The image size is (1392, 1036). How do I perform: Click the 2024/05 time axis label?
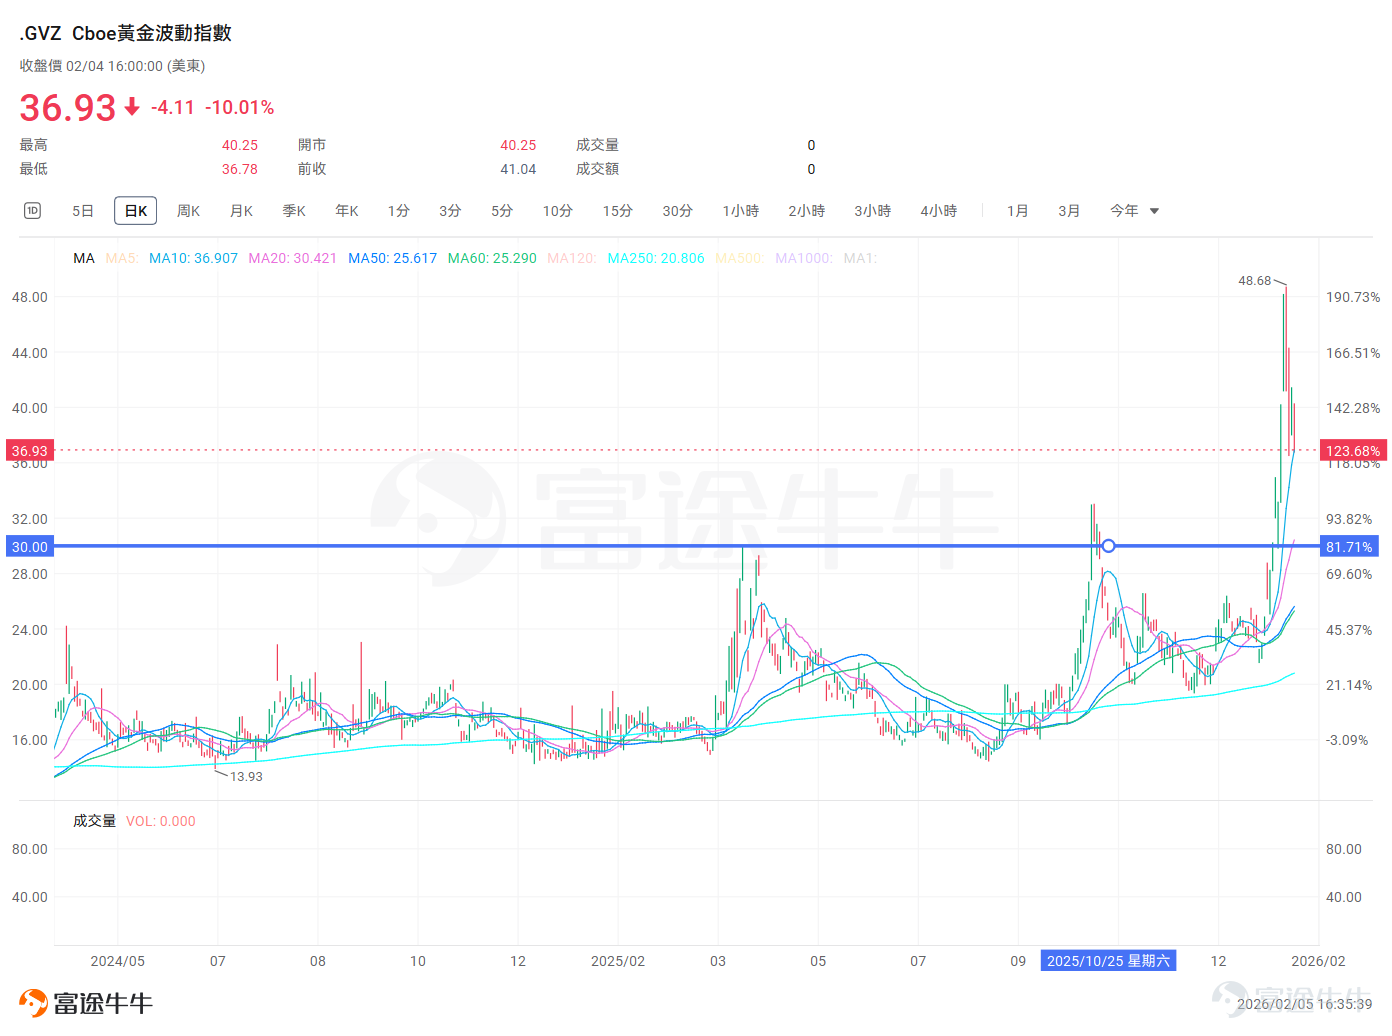tap(118, 961)
